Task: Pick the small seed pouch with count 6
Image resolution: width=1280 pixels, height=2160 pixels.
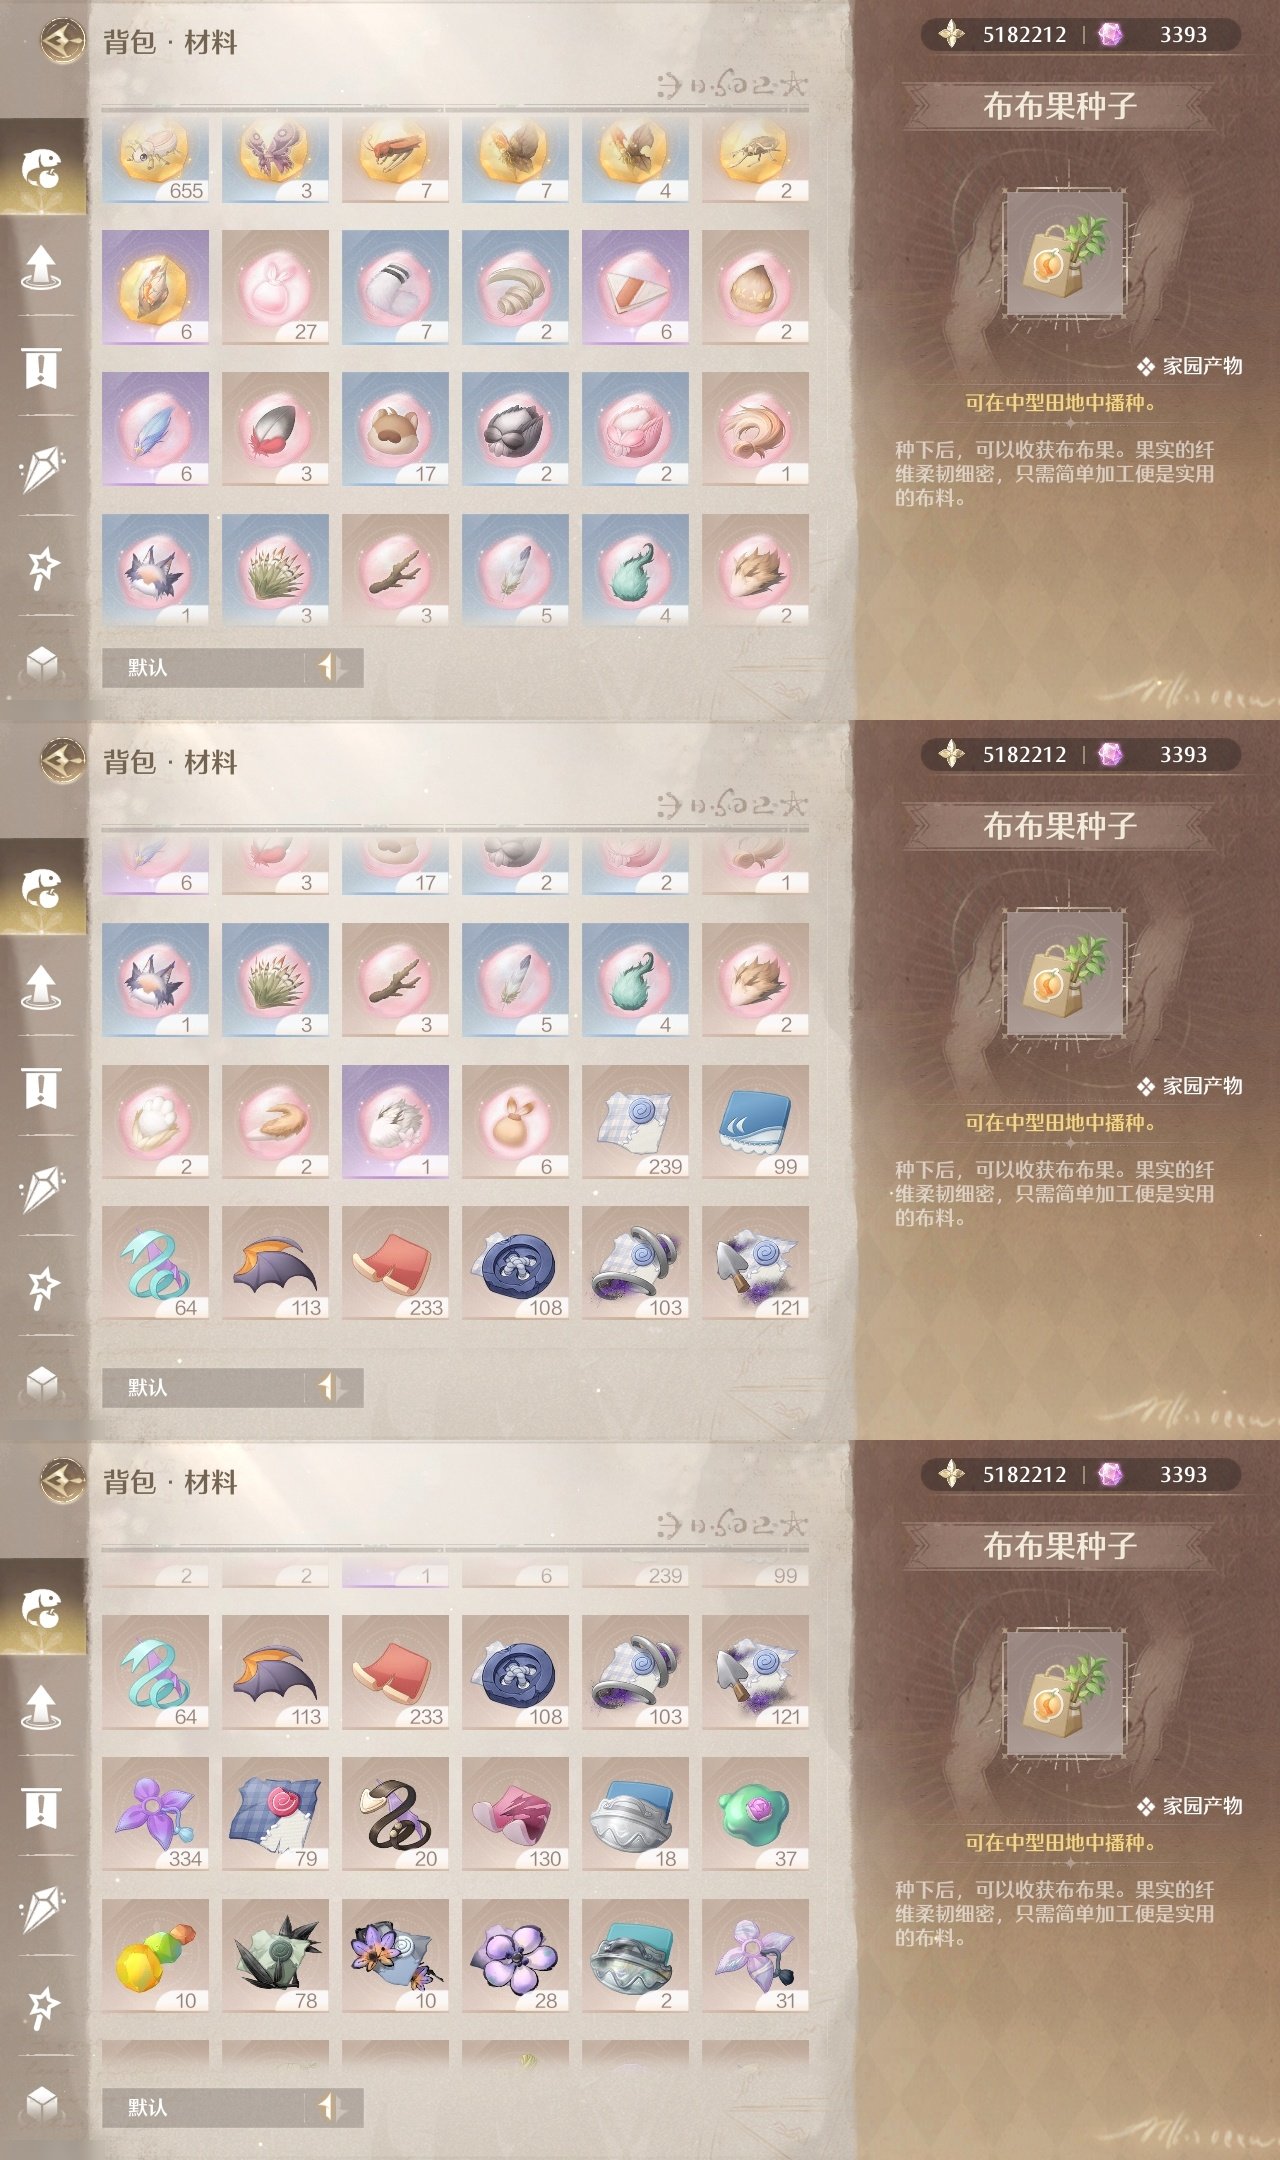Action: point(515,1122)
